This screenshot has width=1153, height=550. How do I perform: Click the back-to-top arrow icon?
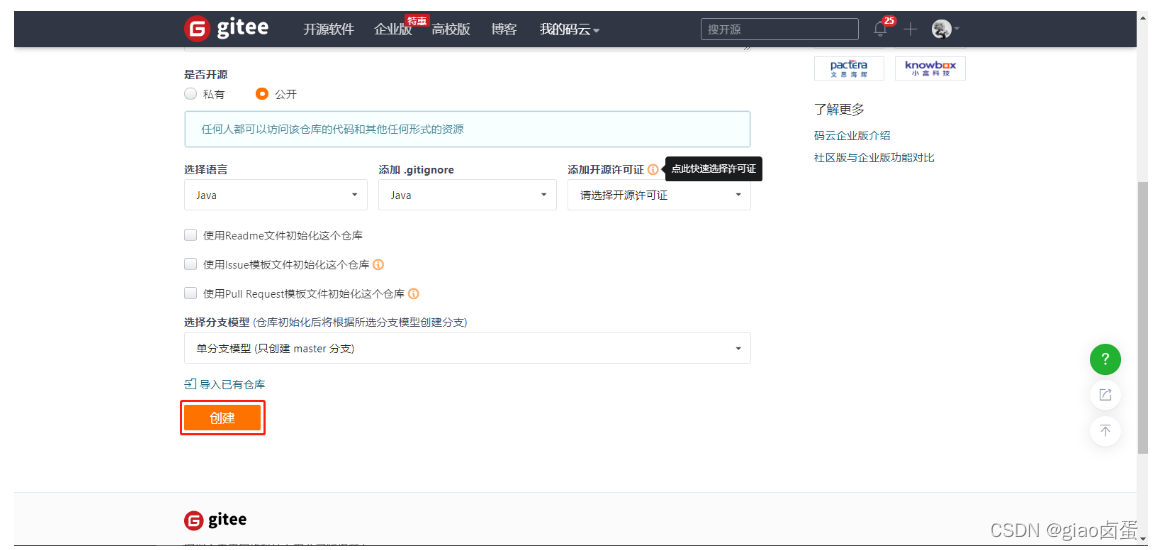(1105, 430)
